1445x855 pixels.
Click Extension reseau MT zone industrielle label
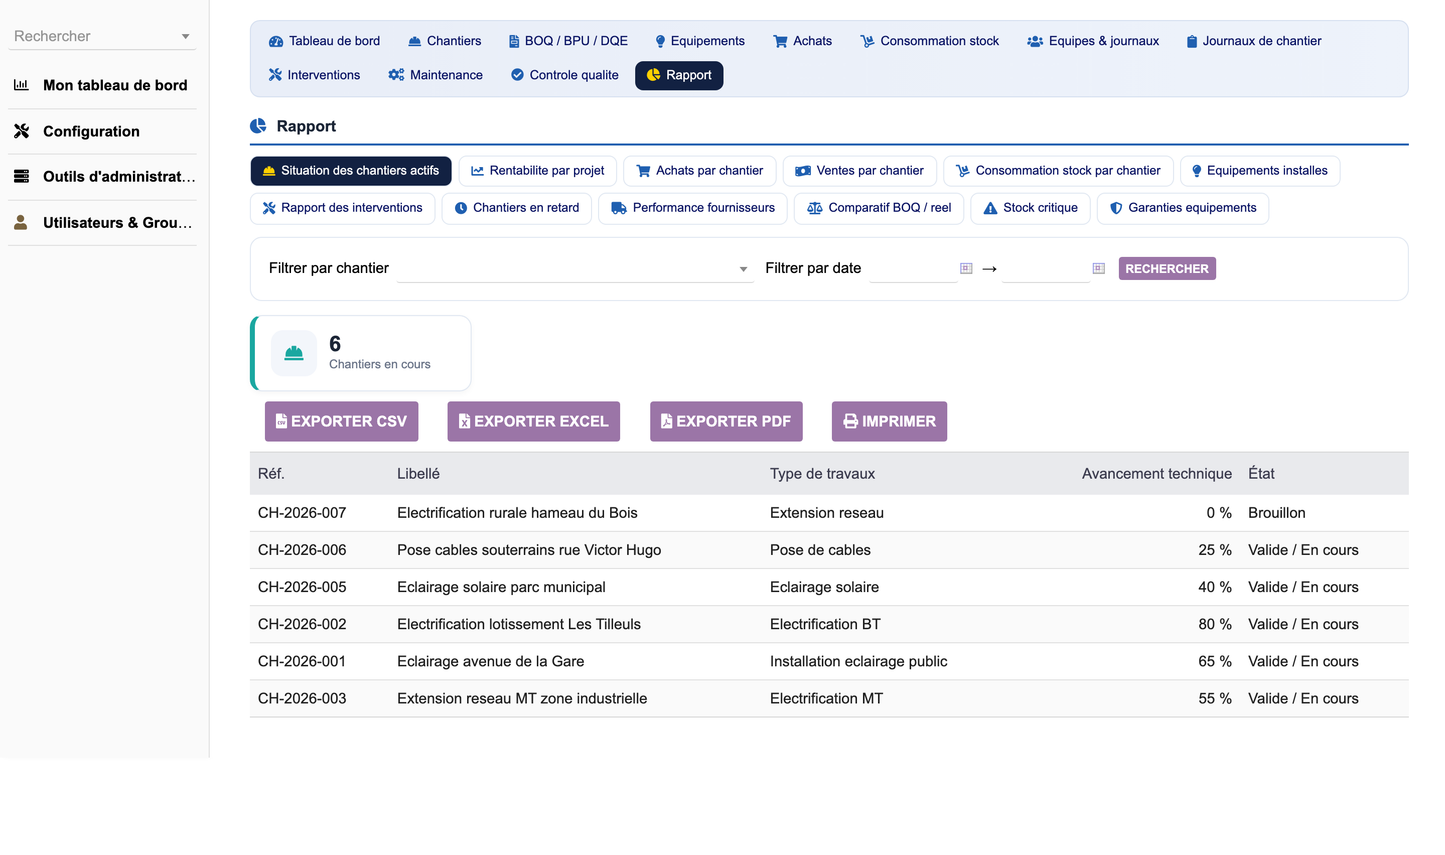pyautogui.click(x=522, y=698)
